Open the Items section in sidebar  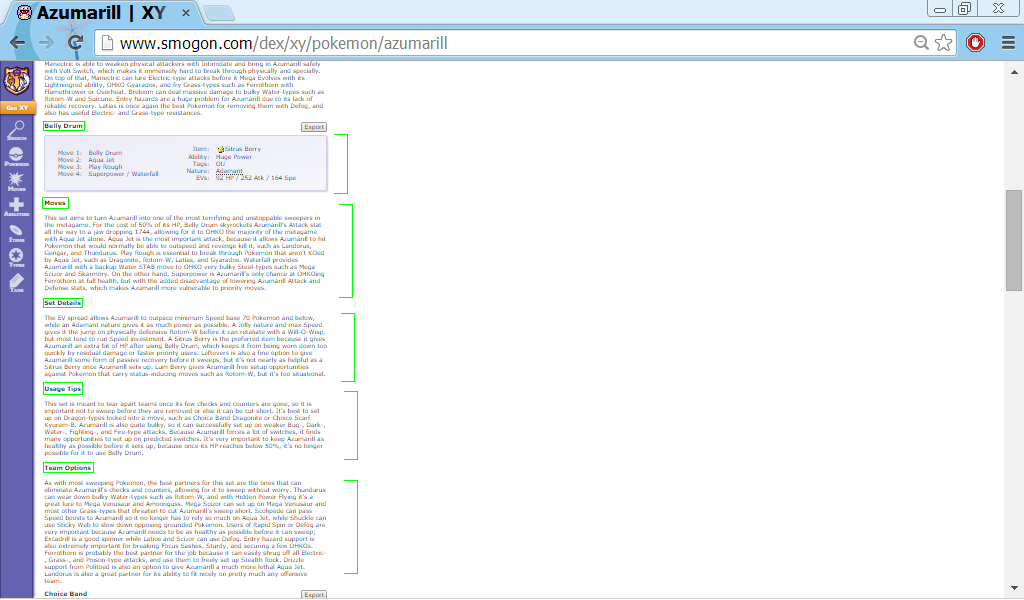coord(16,233)
